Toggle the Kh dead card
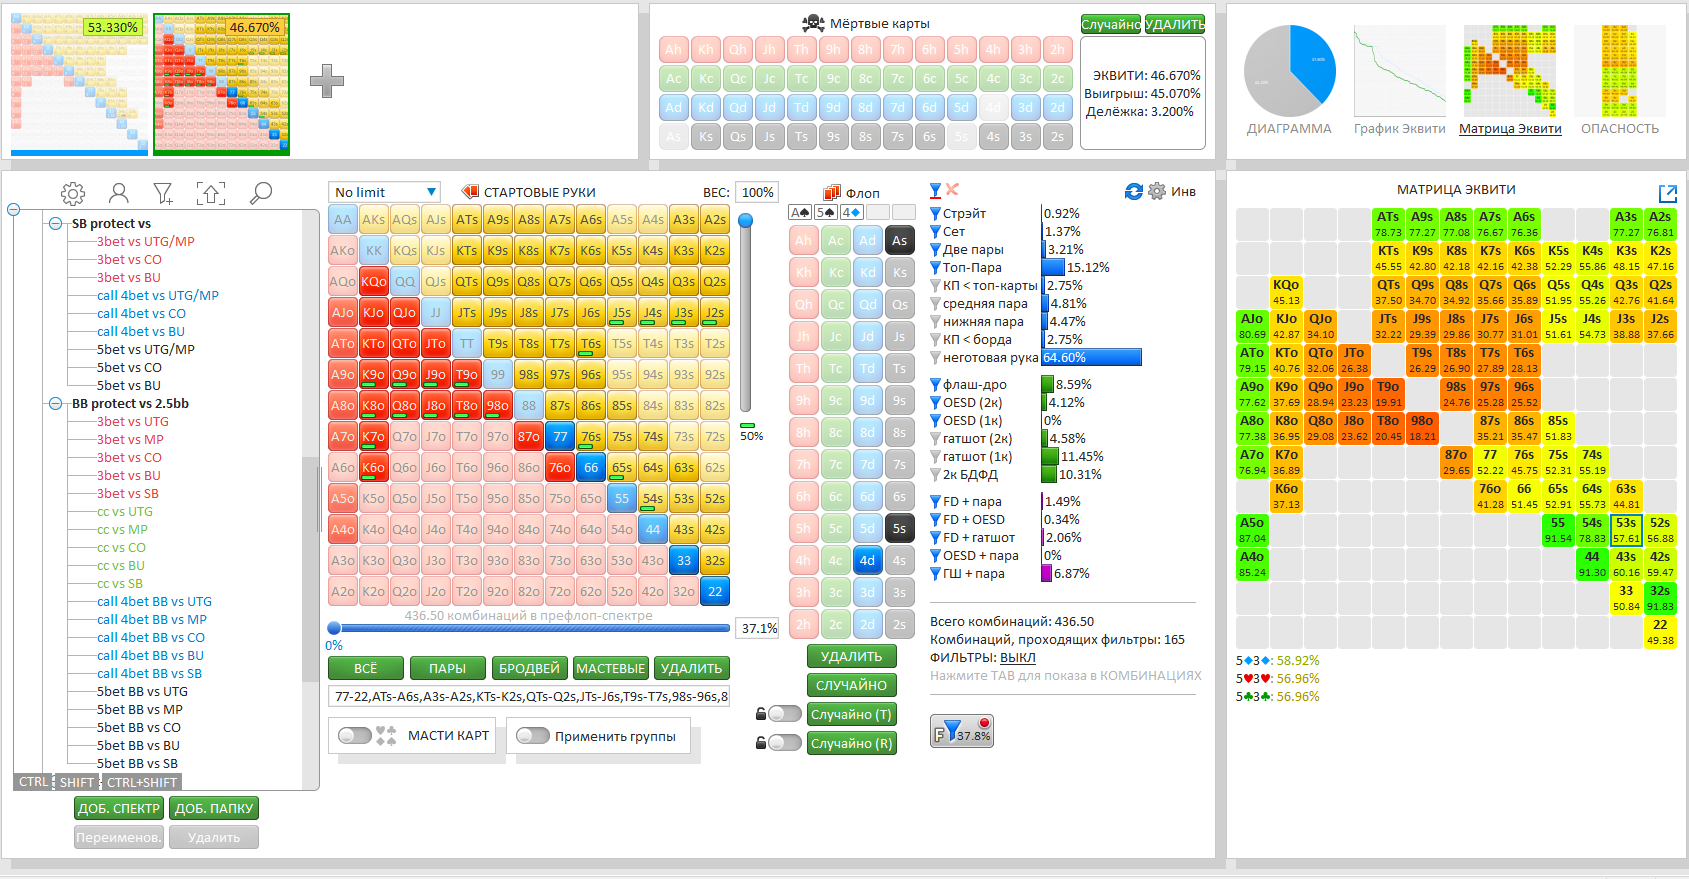The width and height of the screenshot is (1689, 879). (x=706, y=50)
